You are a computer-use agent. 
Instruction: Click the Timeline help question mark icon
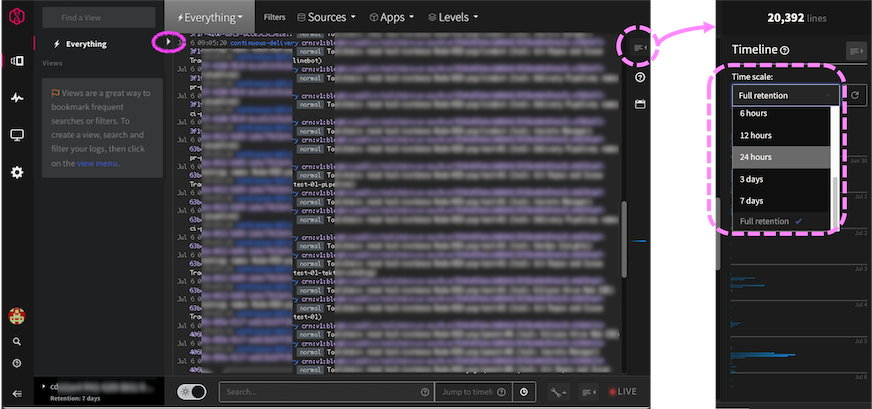tap(784, 50)
